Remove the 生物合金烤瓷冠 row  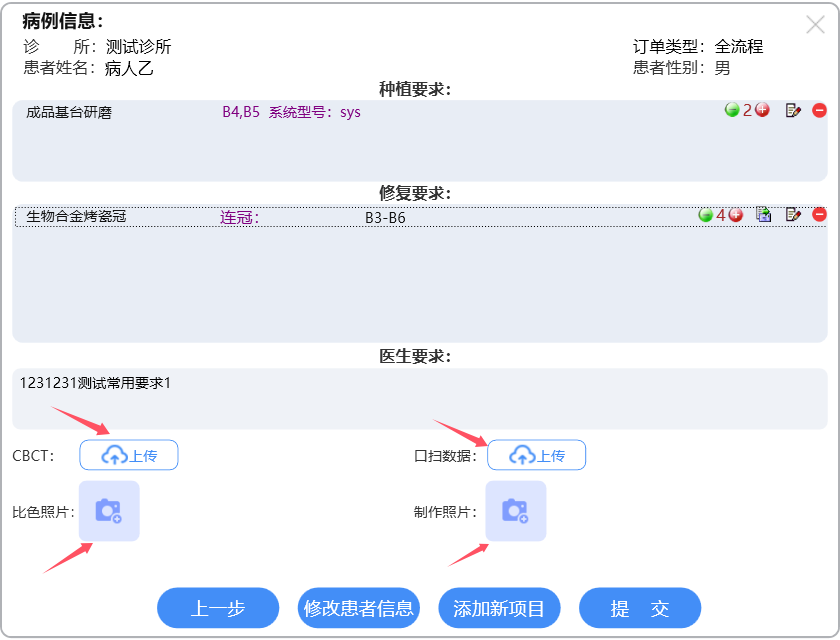(819, 215)
